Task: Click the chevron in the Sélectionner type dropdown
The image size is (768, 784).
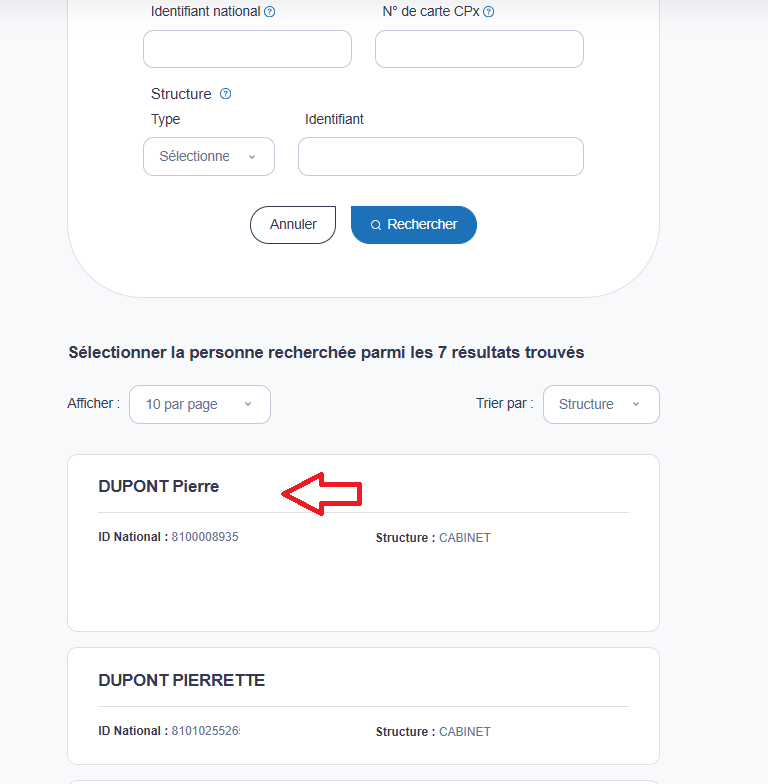Action: click(x=252, y=157)
